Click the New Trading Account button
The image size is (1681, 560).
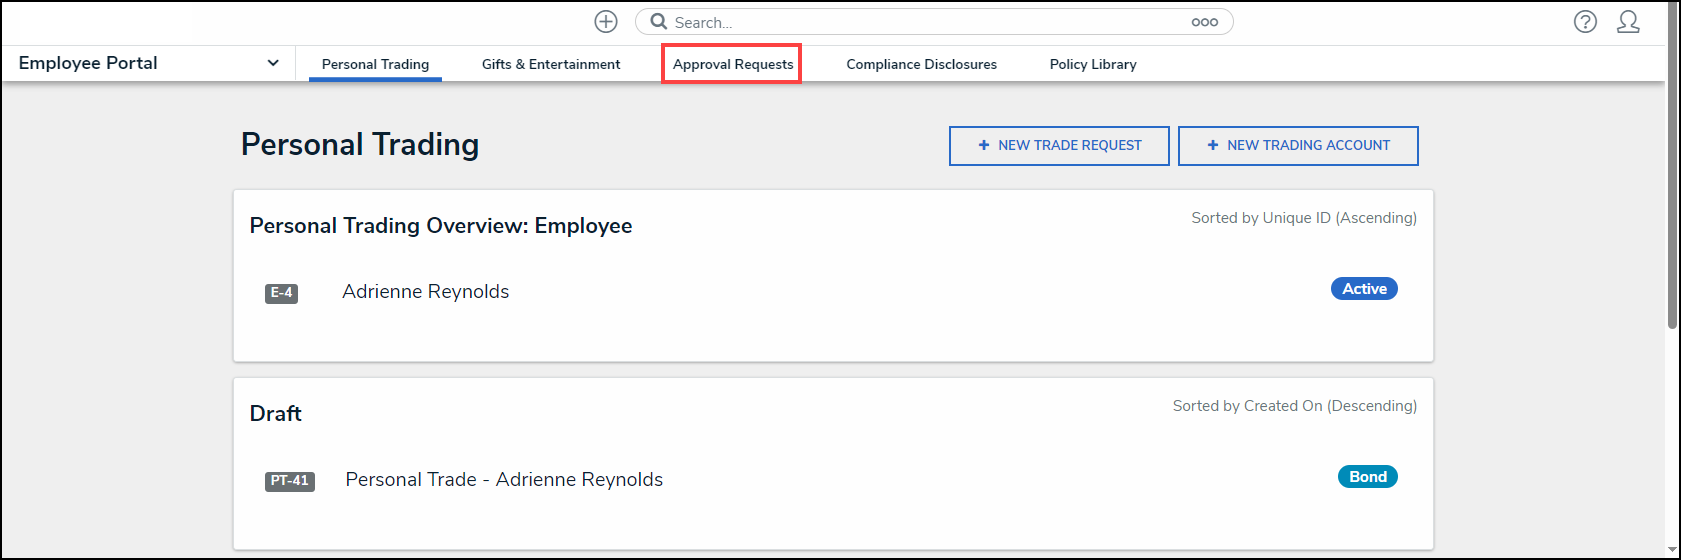click(1298, 146)
